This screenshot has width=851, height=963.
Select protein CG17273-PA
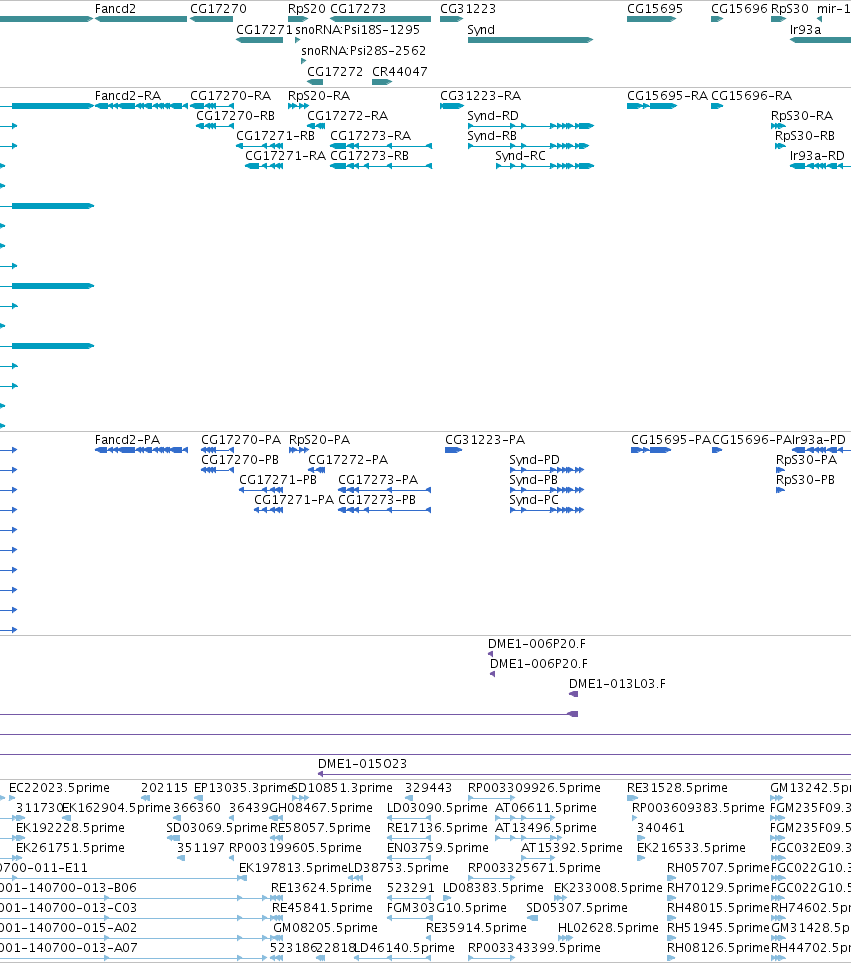[378, 480]
